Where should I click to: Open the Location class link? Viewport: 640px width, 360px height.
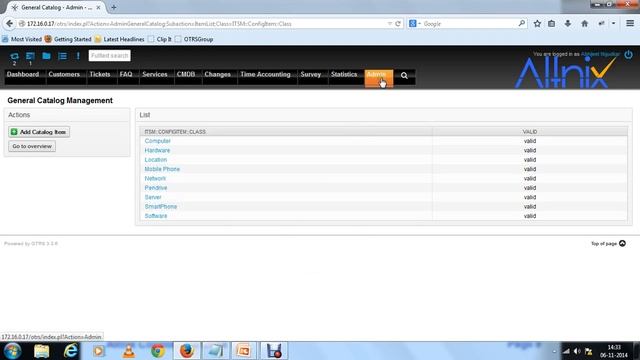156,160
